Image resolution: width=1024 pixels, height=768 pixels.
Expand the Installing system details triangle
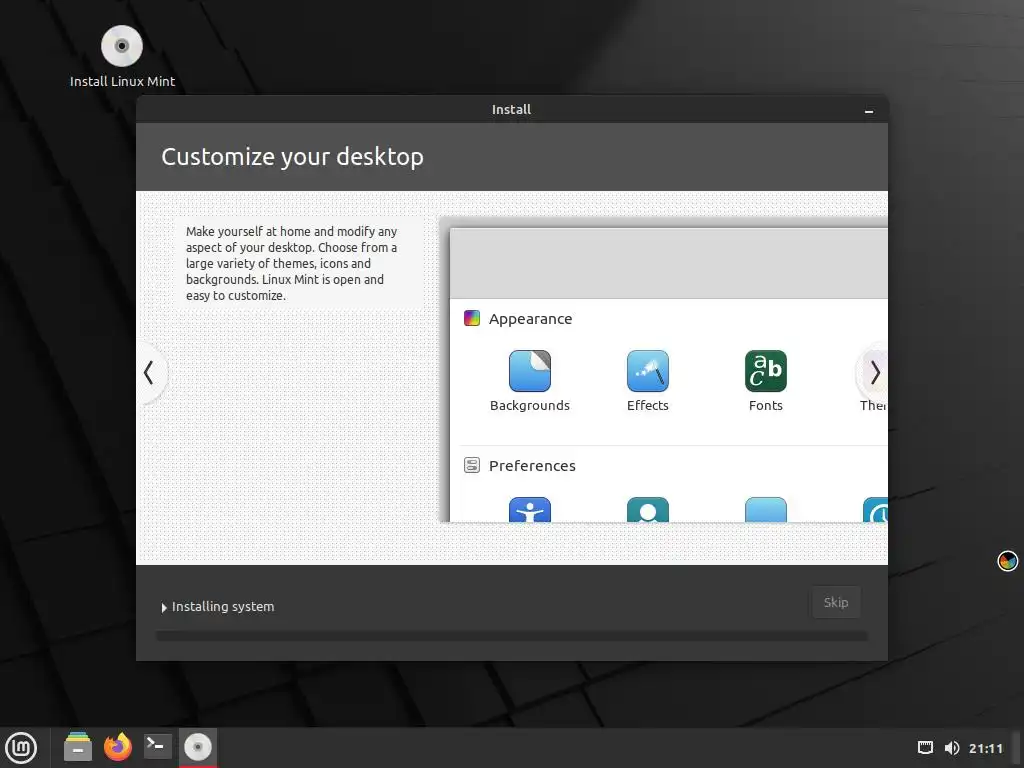click(x=164, y=607)
